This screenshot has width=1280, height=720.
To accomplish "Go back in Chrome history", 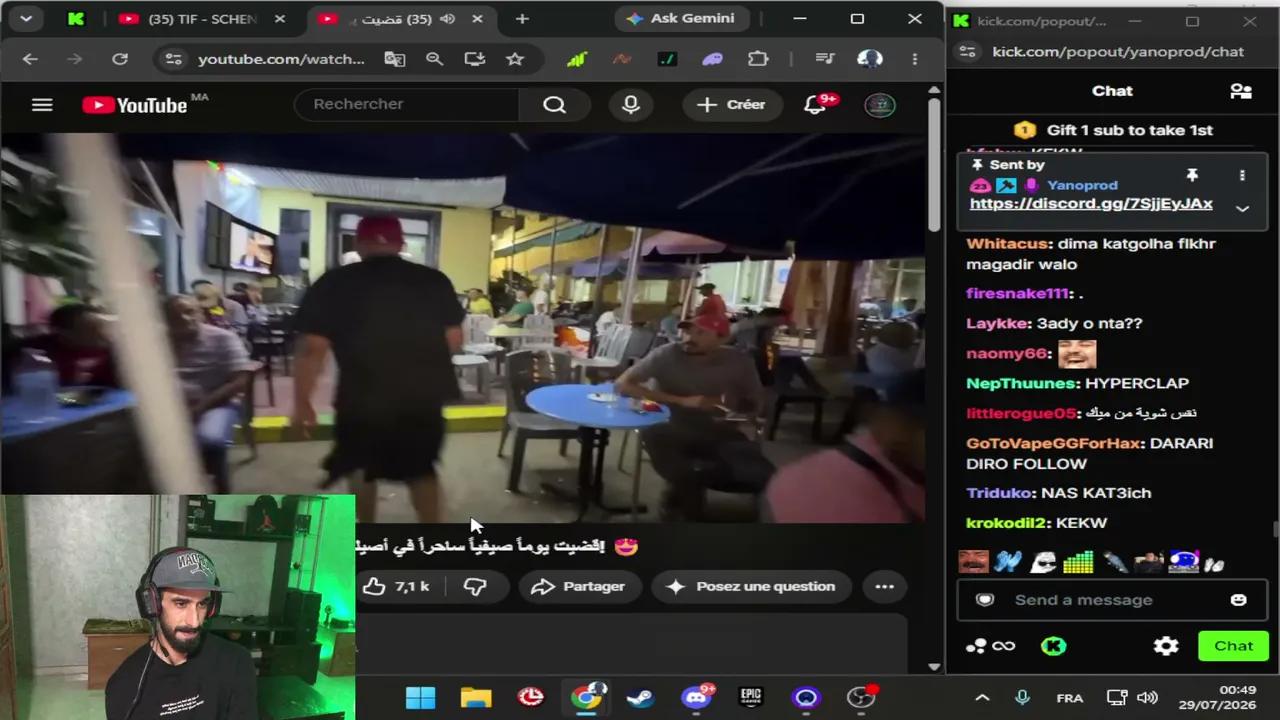I will tap(30, 59).
